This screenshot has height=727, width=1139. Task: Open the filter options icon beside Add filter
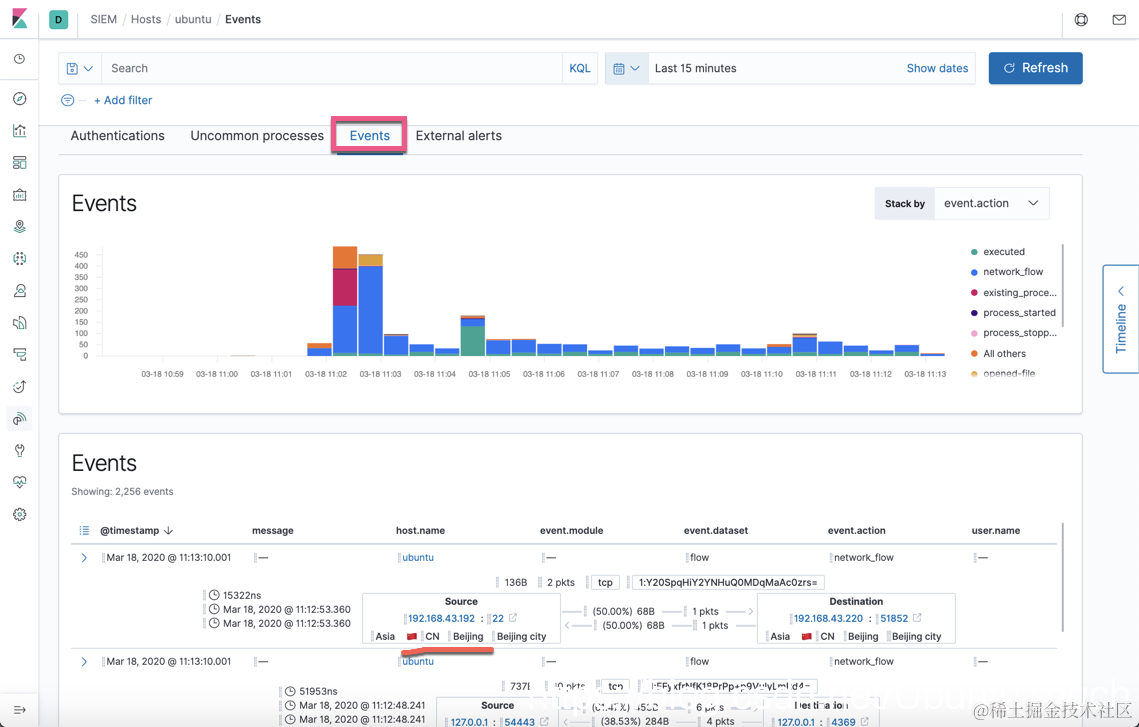tap(68, 100)
